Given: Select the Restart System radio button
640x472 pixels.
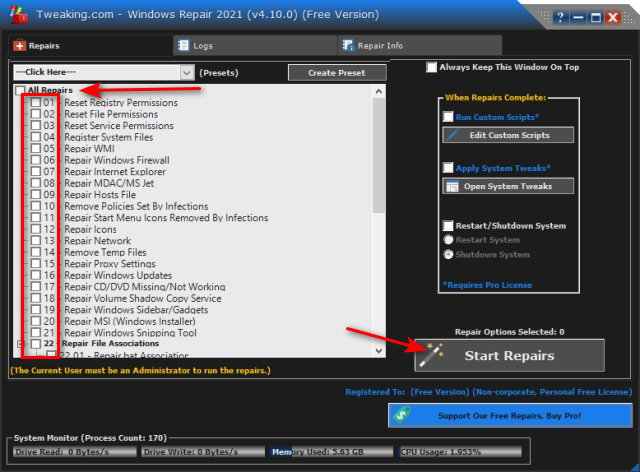Looking at the screenshot, I should point(448,240).
